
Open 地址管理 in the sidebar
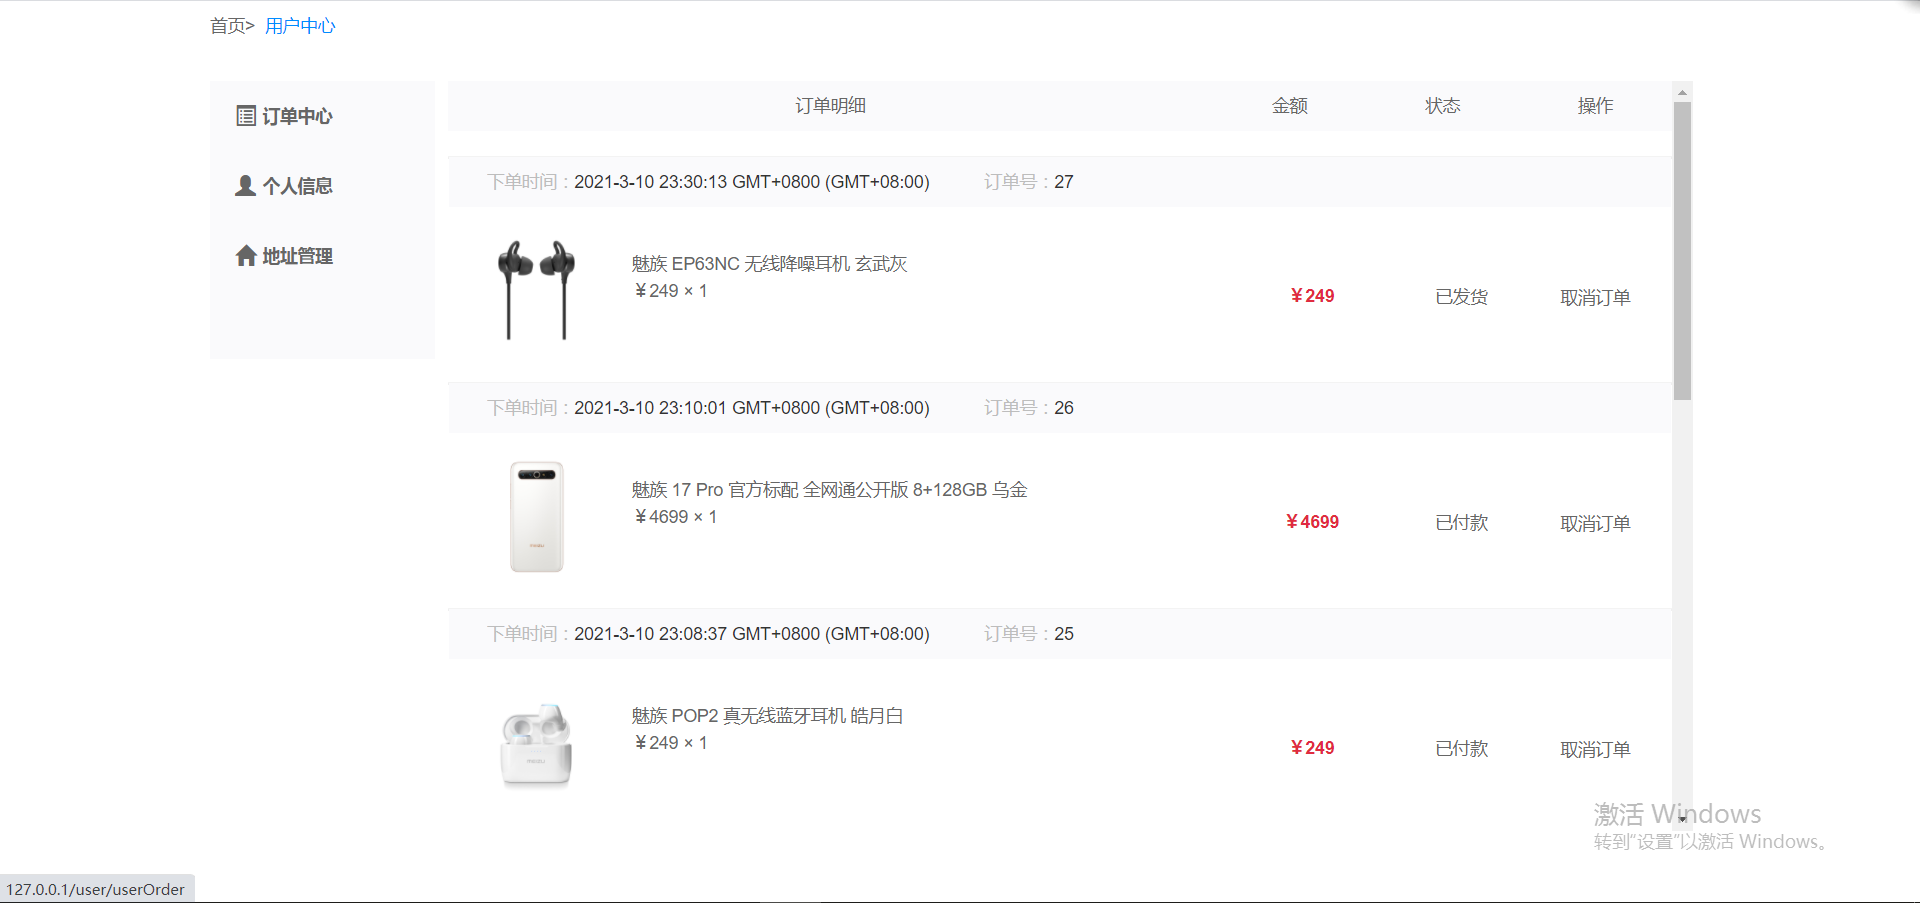pos(297,257)
